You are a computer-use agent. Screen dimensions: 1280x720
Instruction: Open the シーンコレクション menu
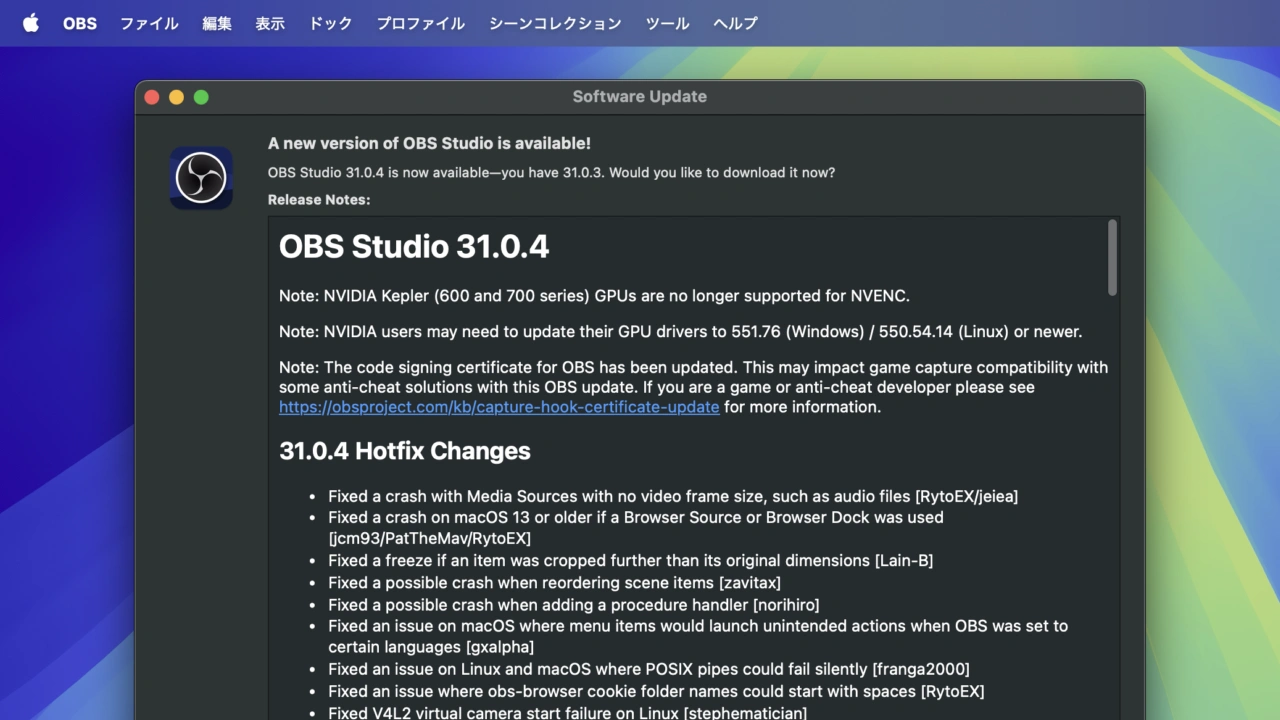tap(555, 23)
